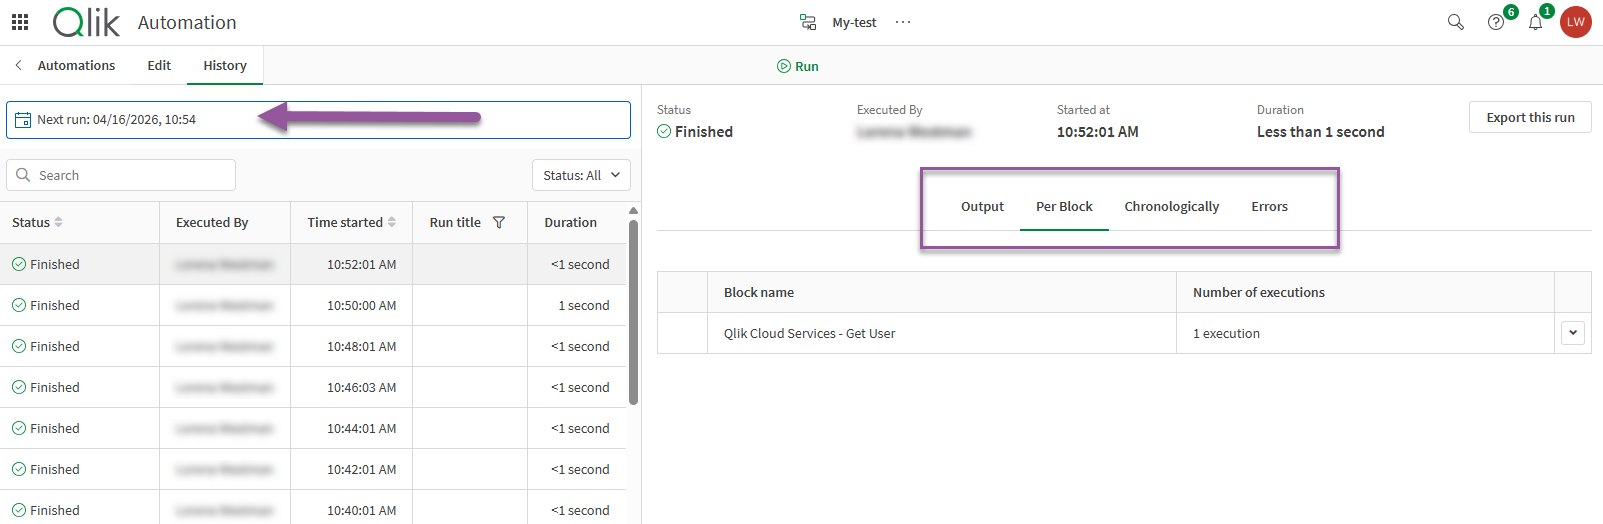
Task: Open the Errors tab
Action: click(1269, 206)
